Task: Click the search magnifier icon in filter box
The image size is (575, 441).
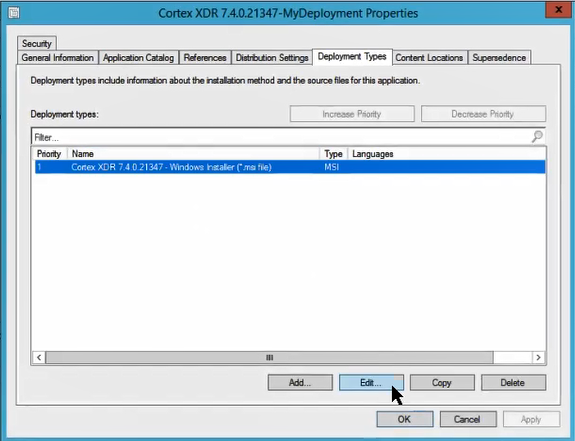Action: (537, 137)
